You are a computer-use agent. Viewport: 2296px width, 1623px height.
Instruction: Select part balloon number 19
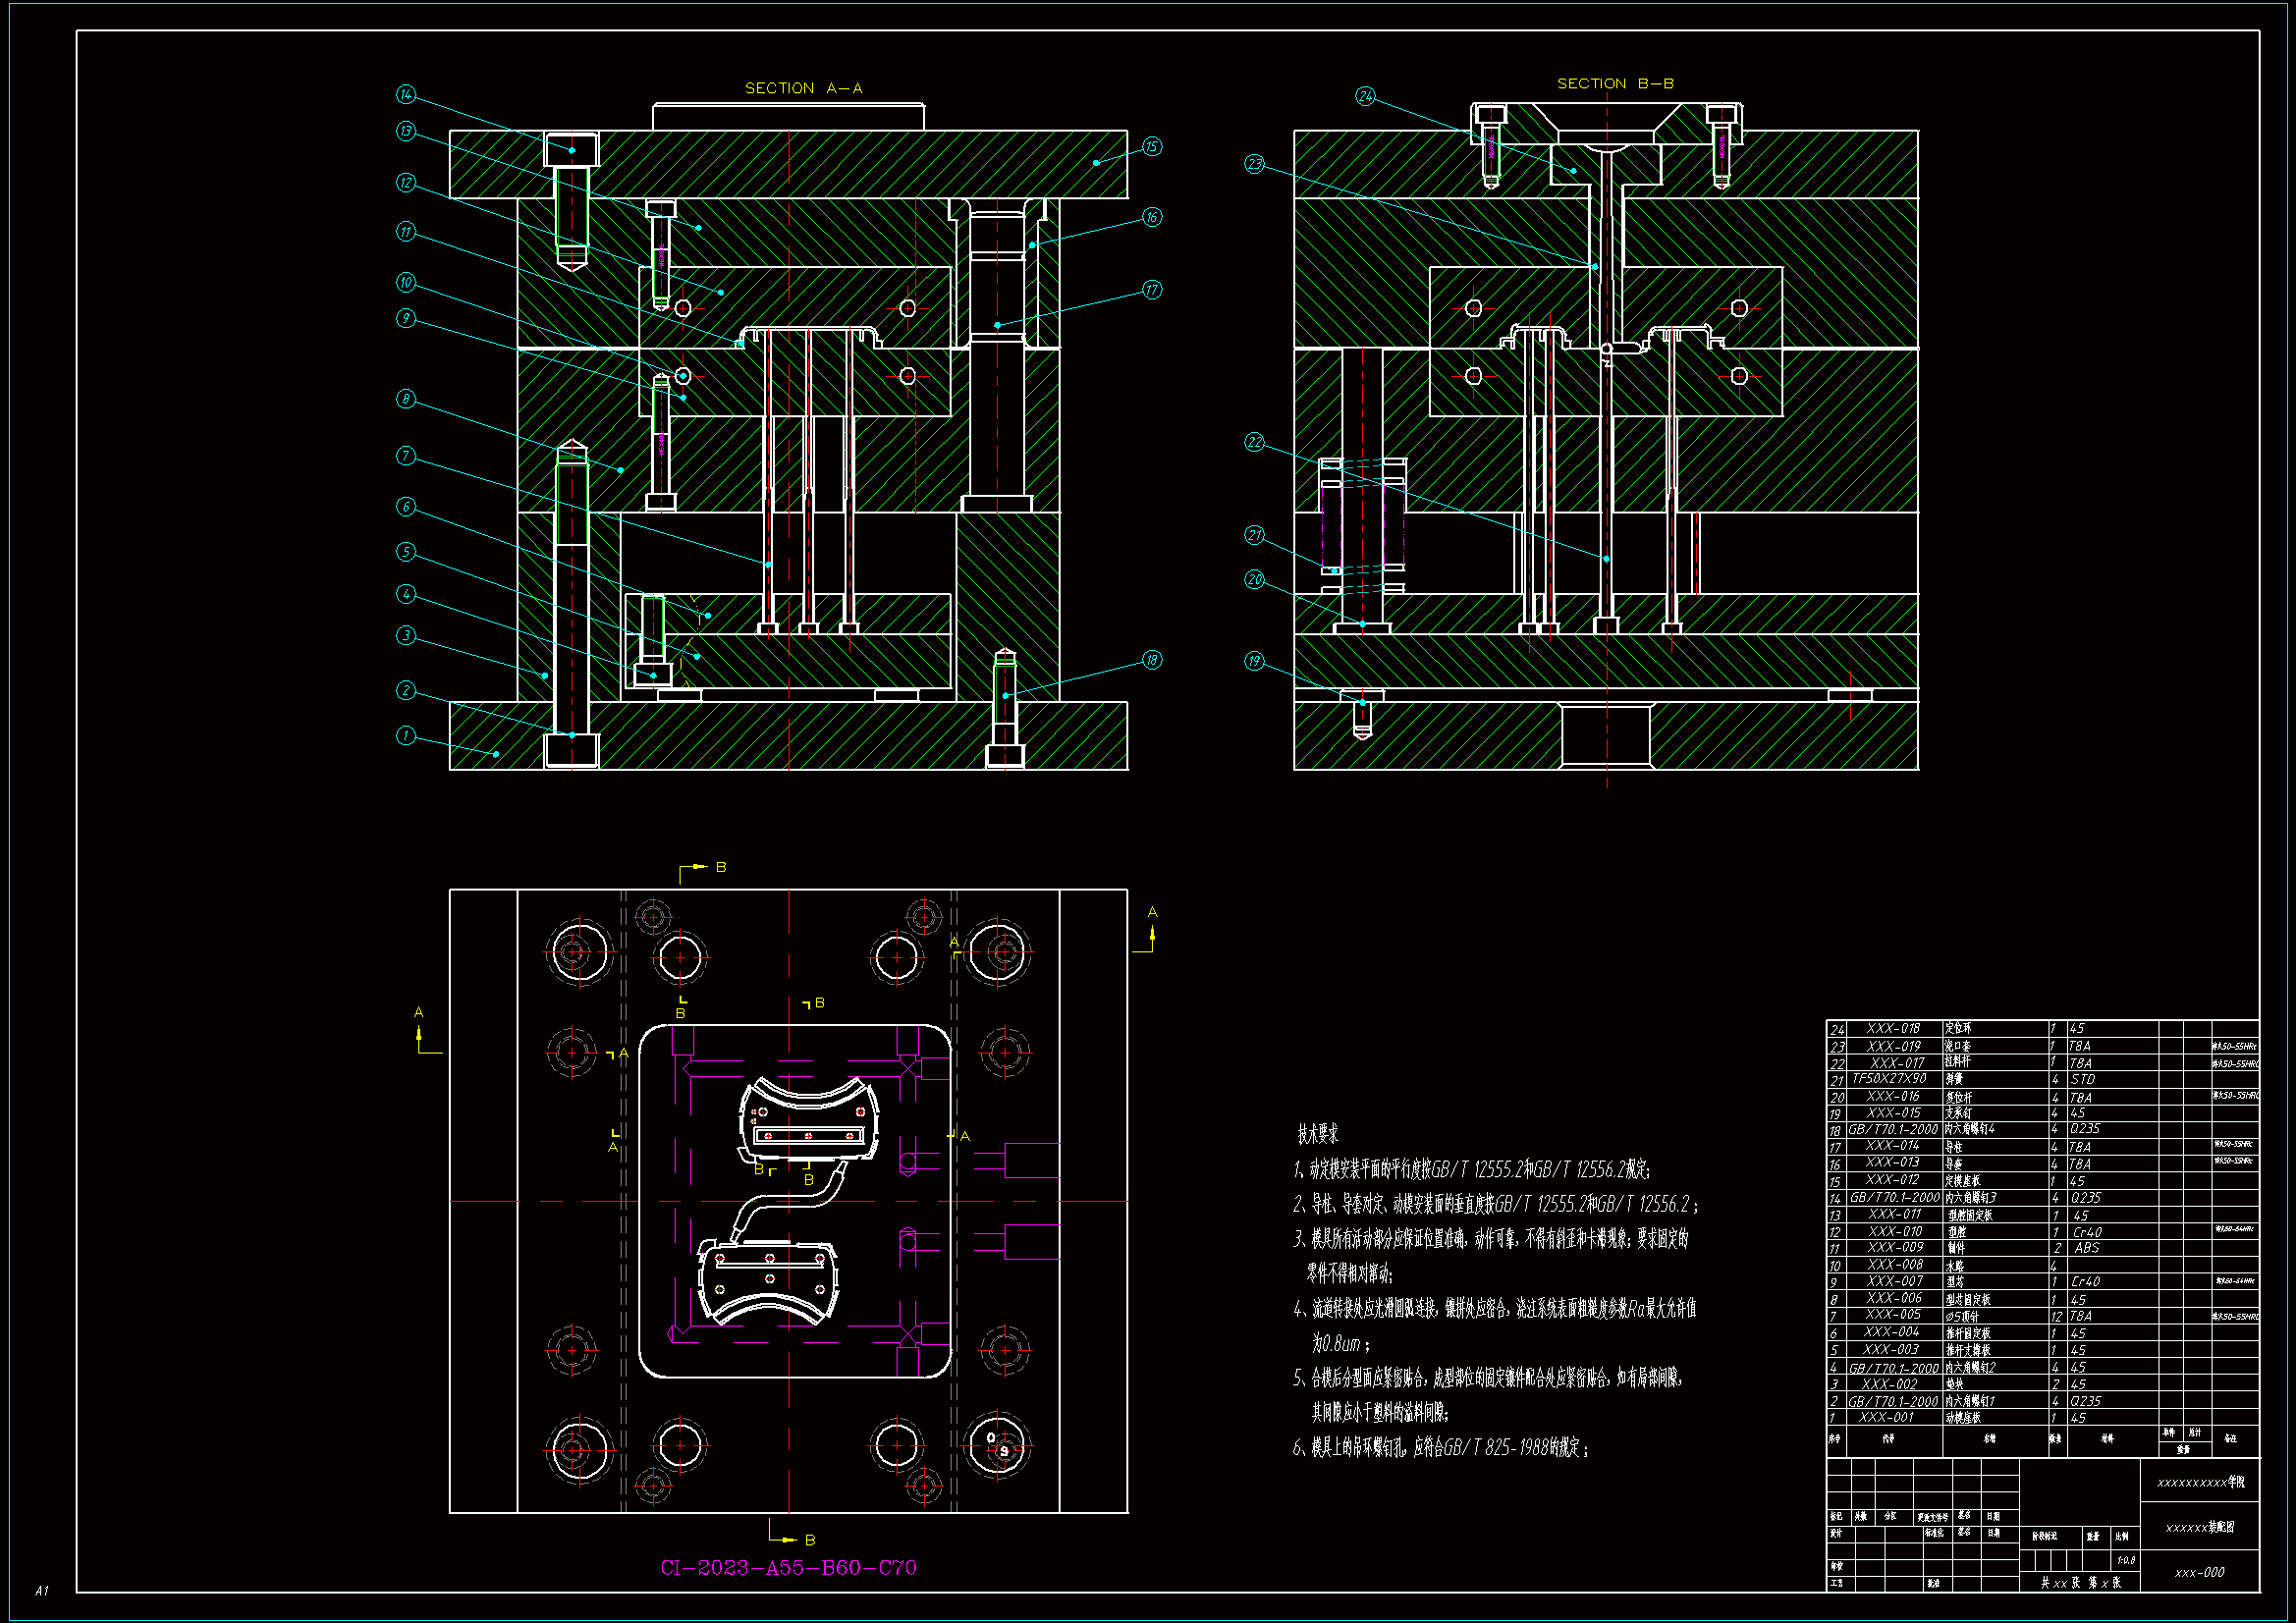(1254, 661)
